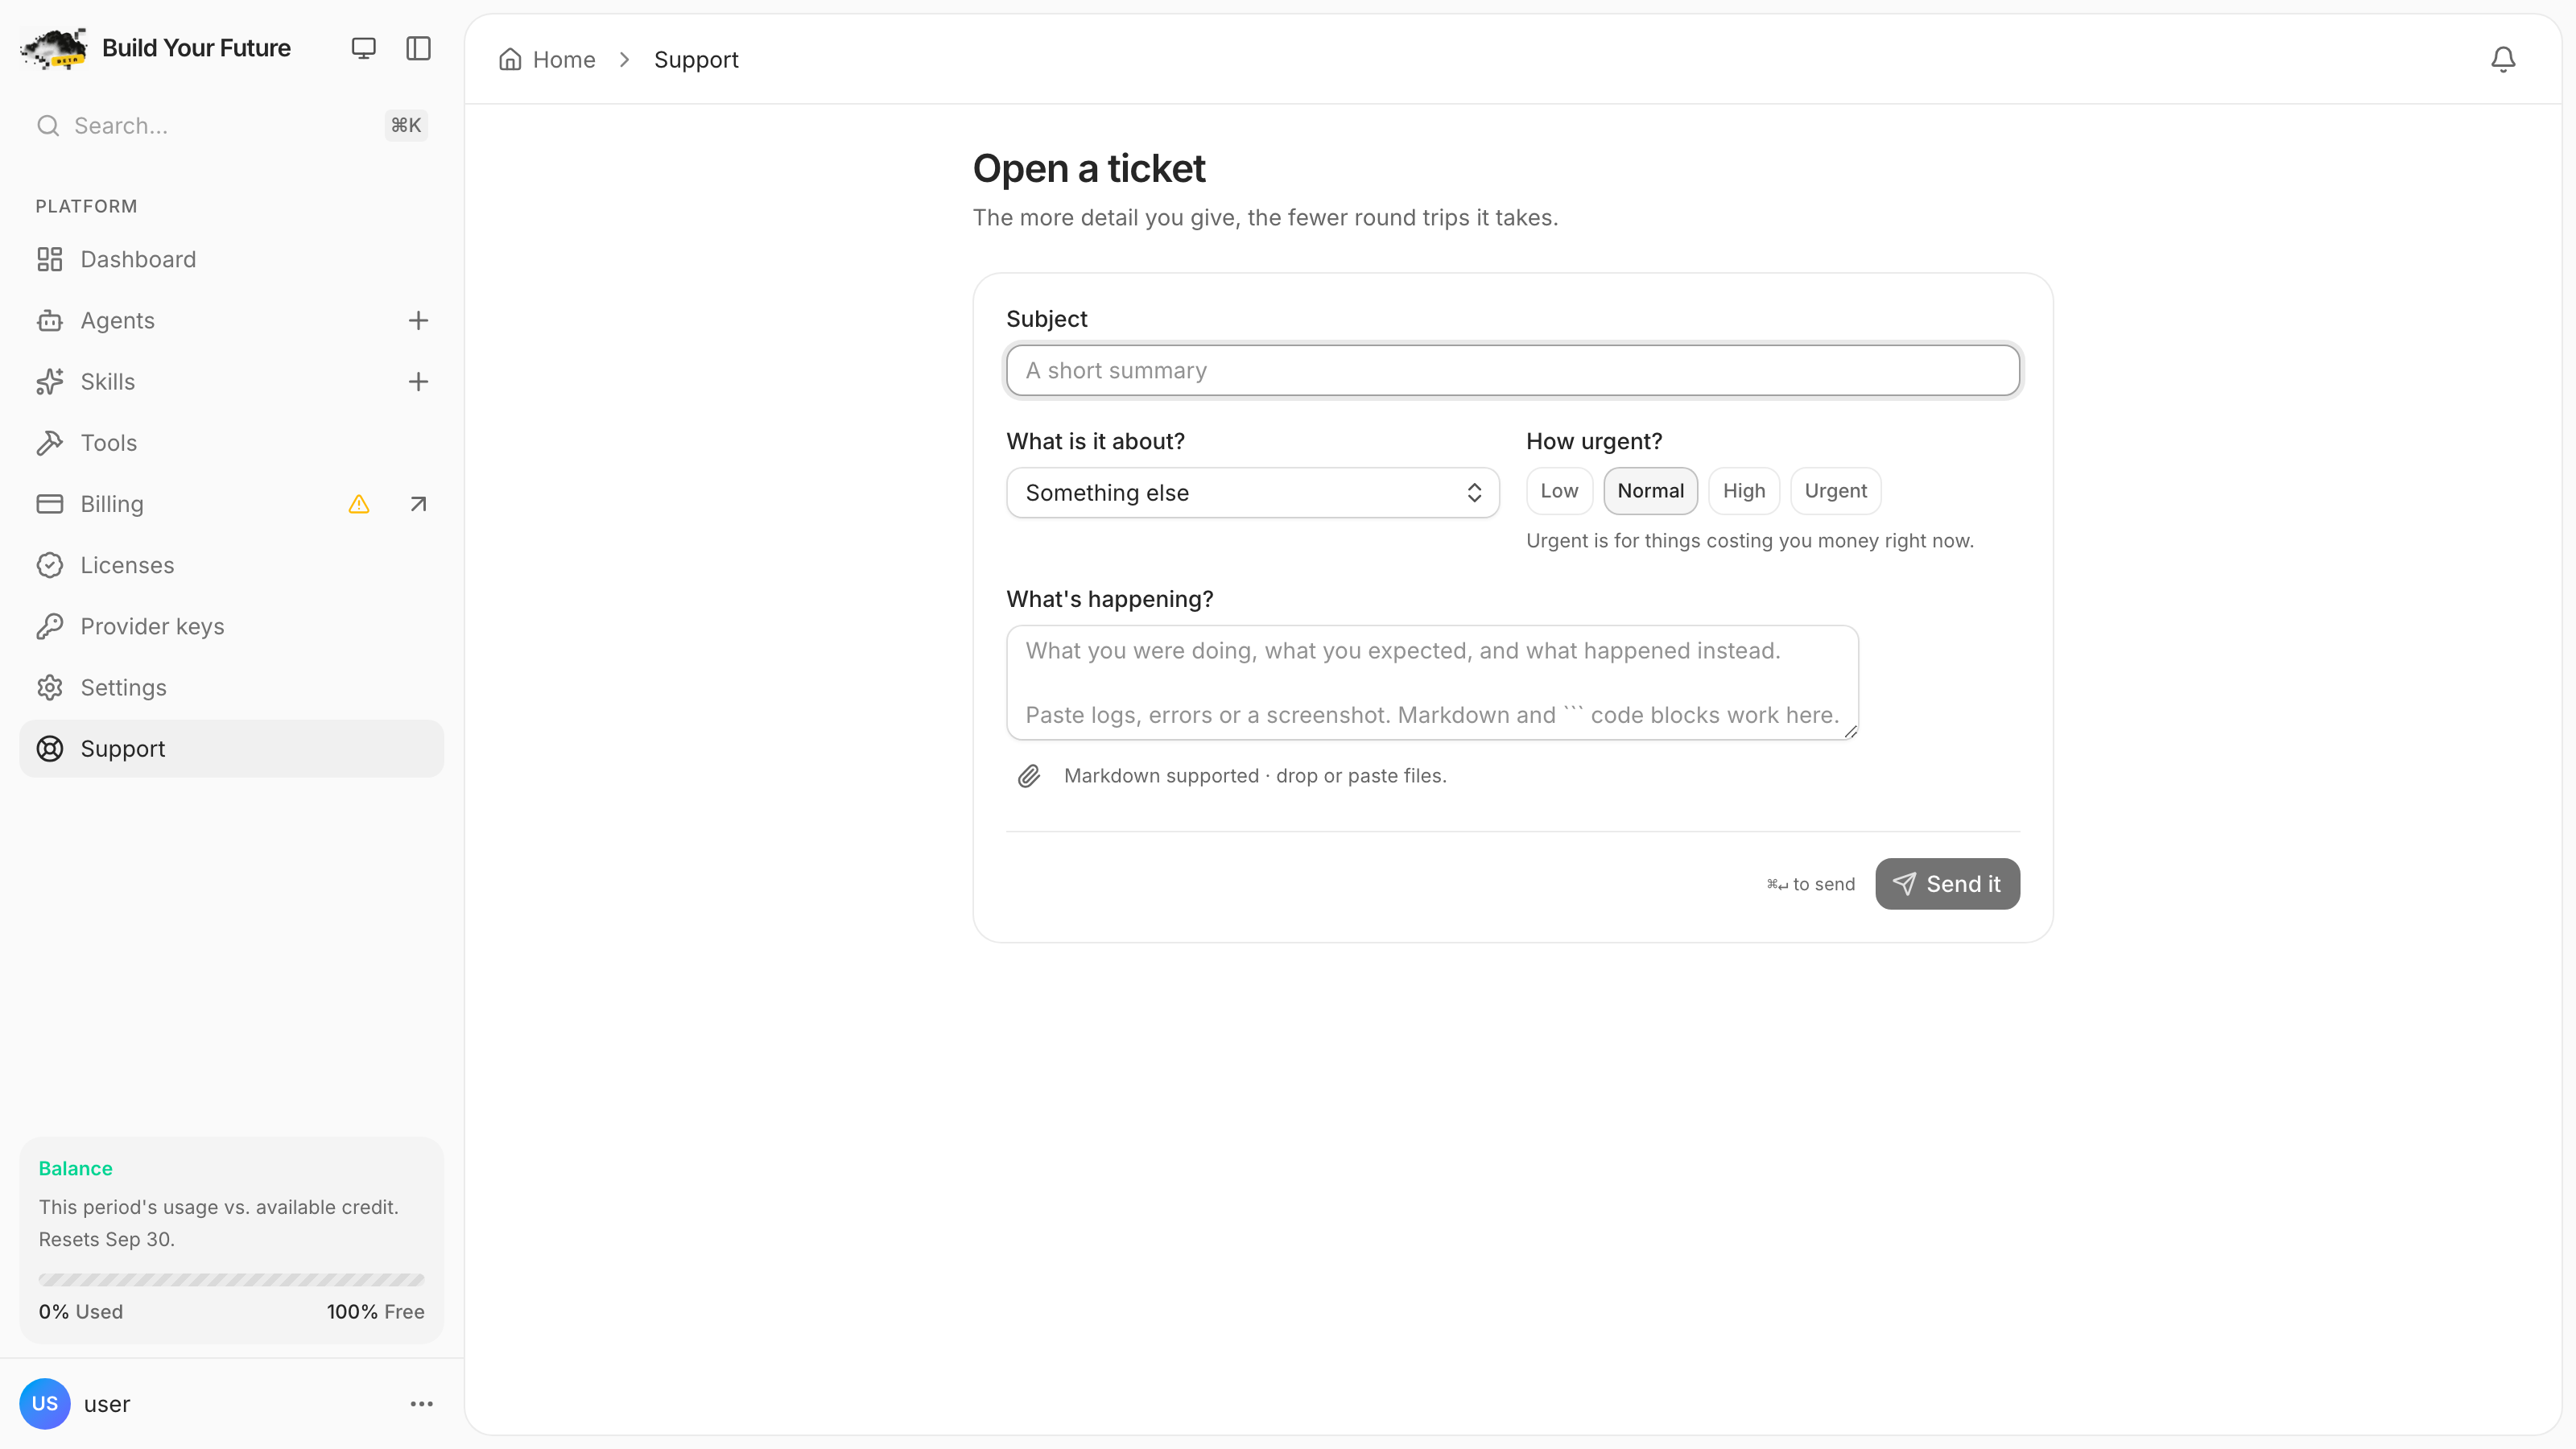Click the Send it button
This screenshot has width=2576, height=1449.
point(1947,884)
